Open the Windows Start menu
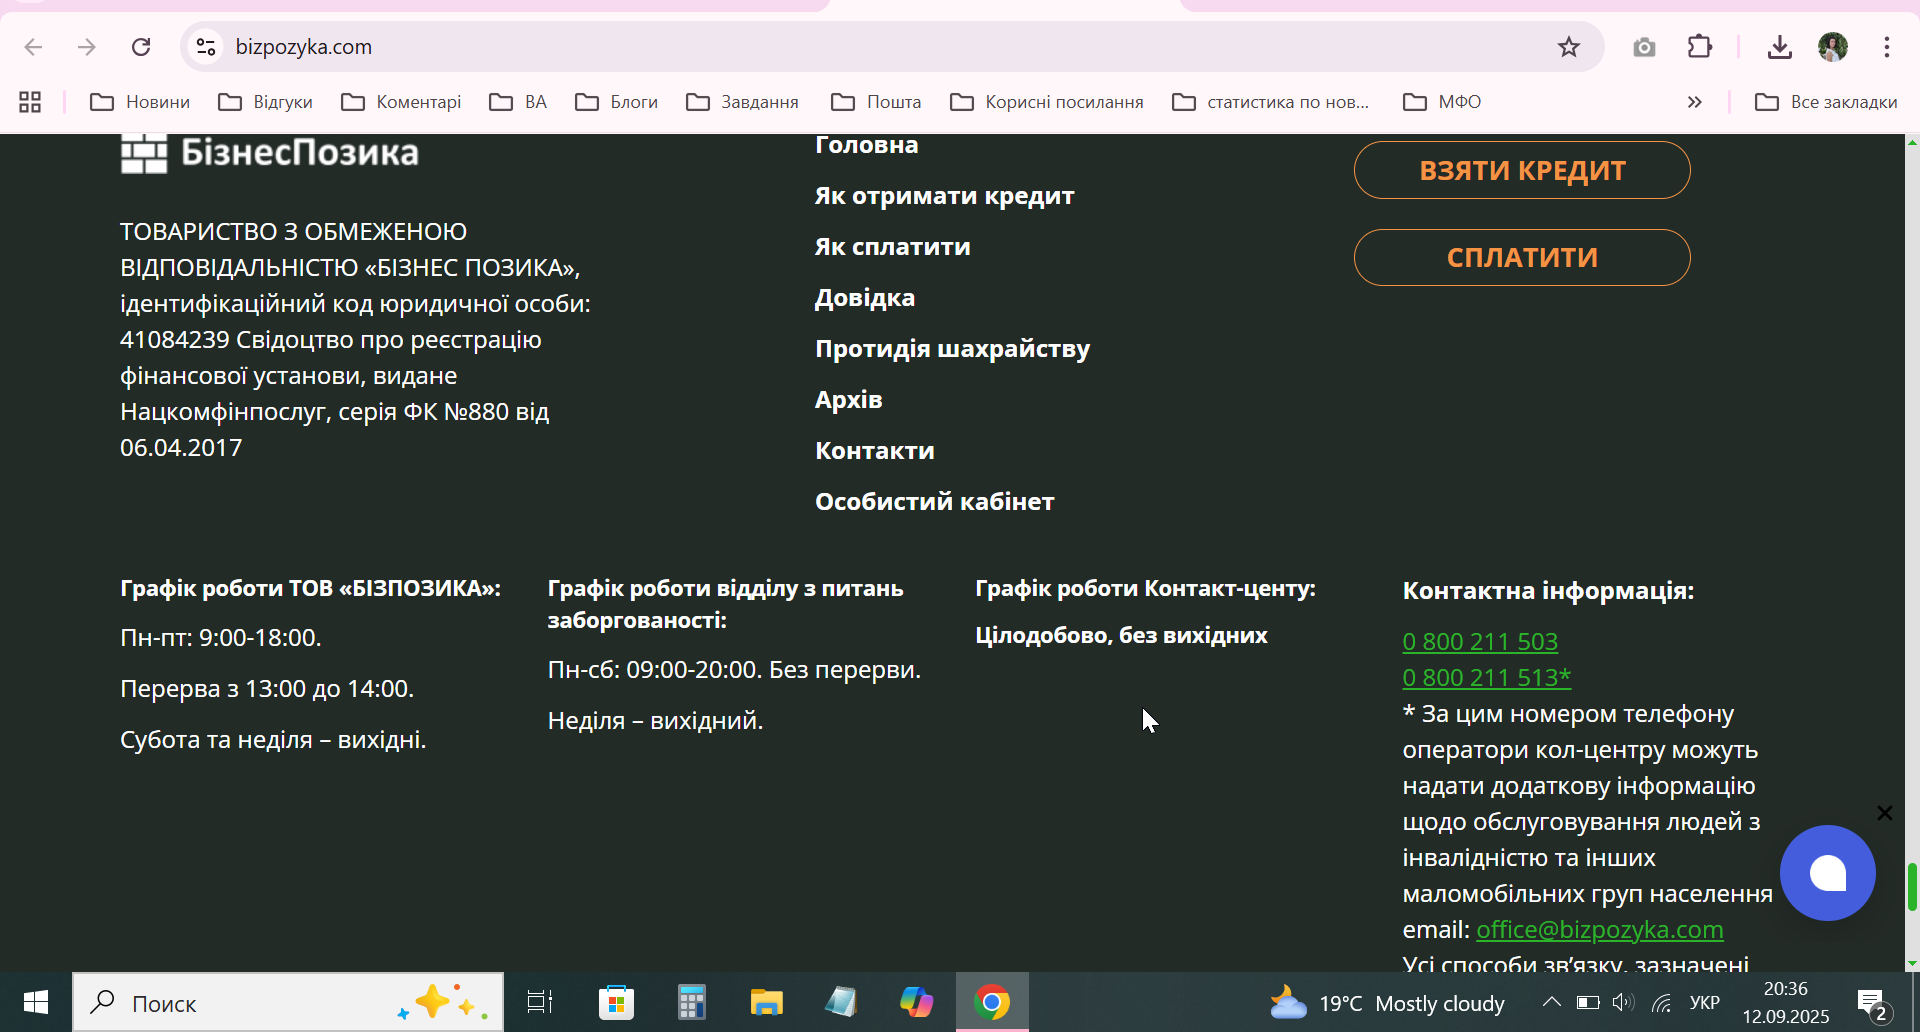Viewport: 1920px width, 1032px height. 36,1002
